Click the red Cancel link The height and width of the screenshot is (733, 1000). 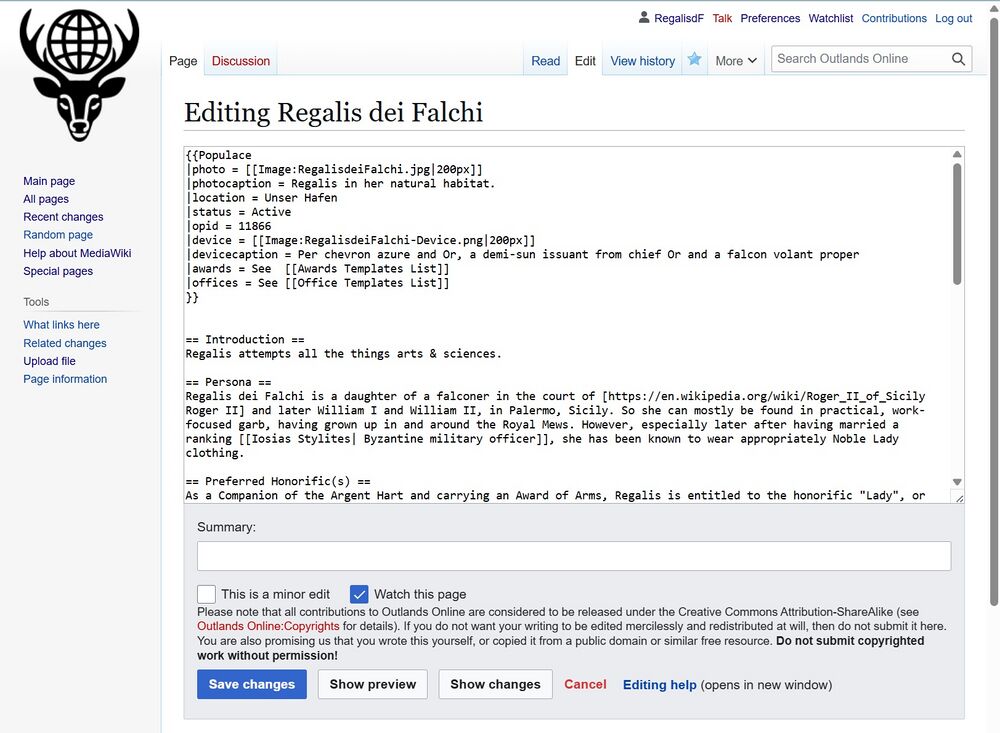click(x=585, y=684)
